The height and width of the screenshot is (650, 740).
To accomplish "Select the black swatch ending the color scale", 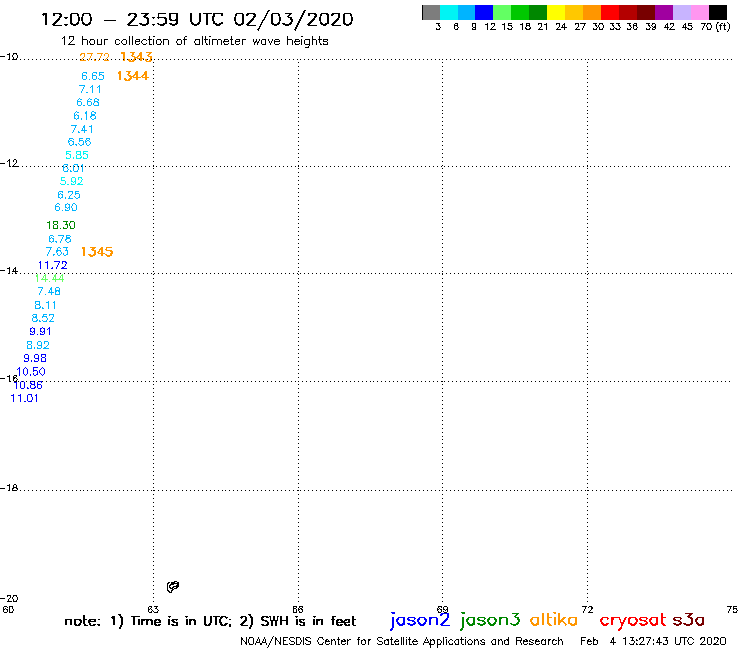I will click(718, 12).
